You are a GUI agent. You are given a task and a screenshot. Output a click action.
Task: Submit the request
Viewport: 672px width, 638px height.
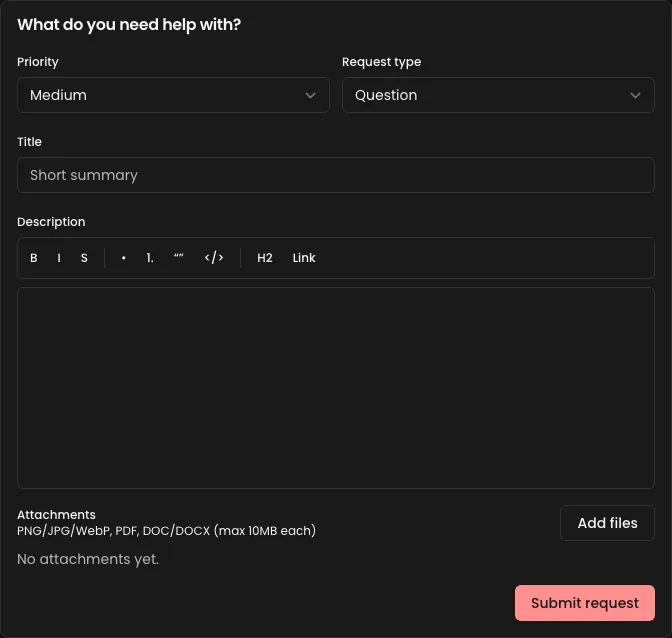[585, 603]
